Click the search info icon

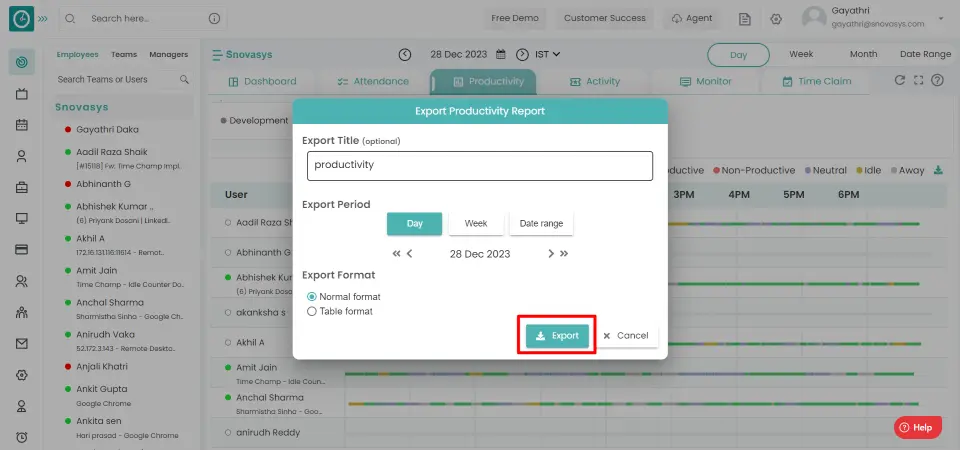click(214, 18)
